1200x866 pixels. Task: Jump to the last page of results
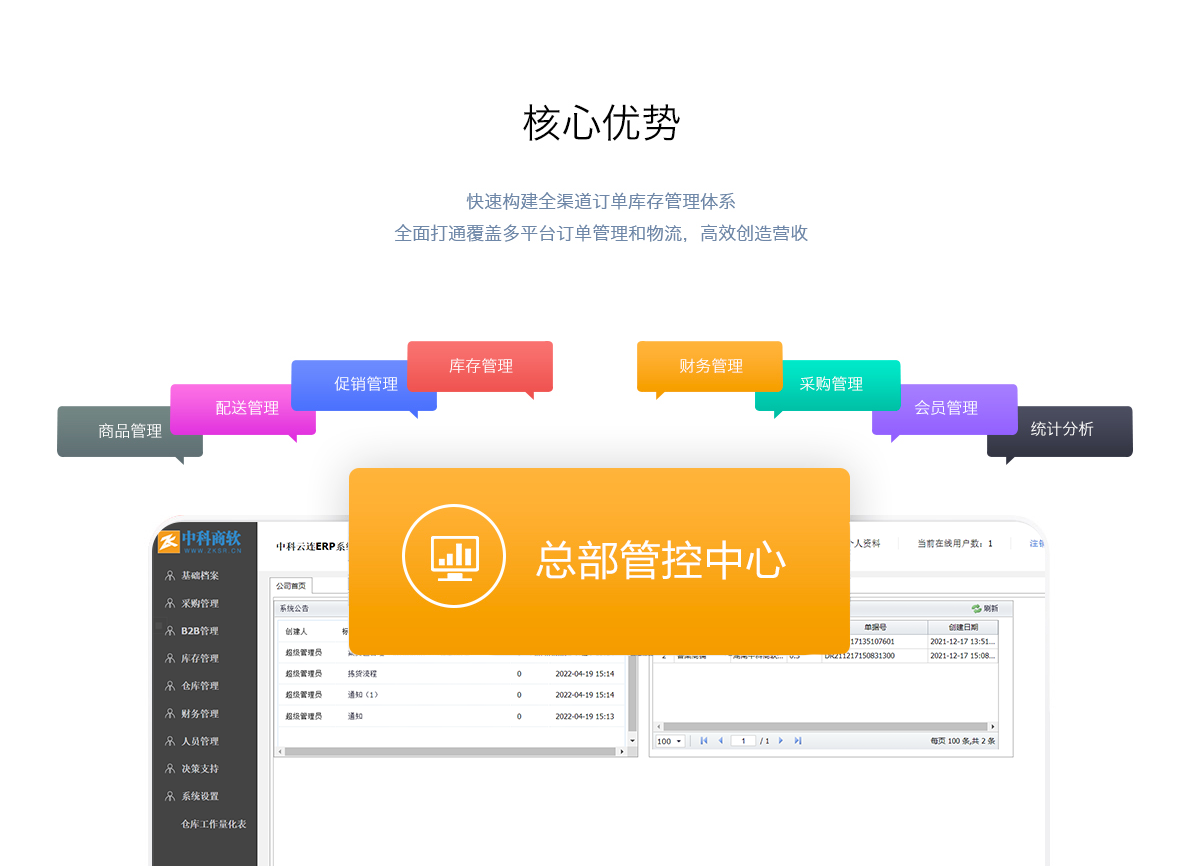click(797, 741)
